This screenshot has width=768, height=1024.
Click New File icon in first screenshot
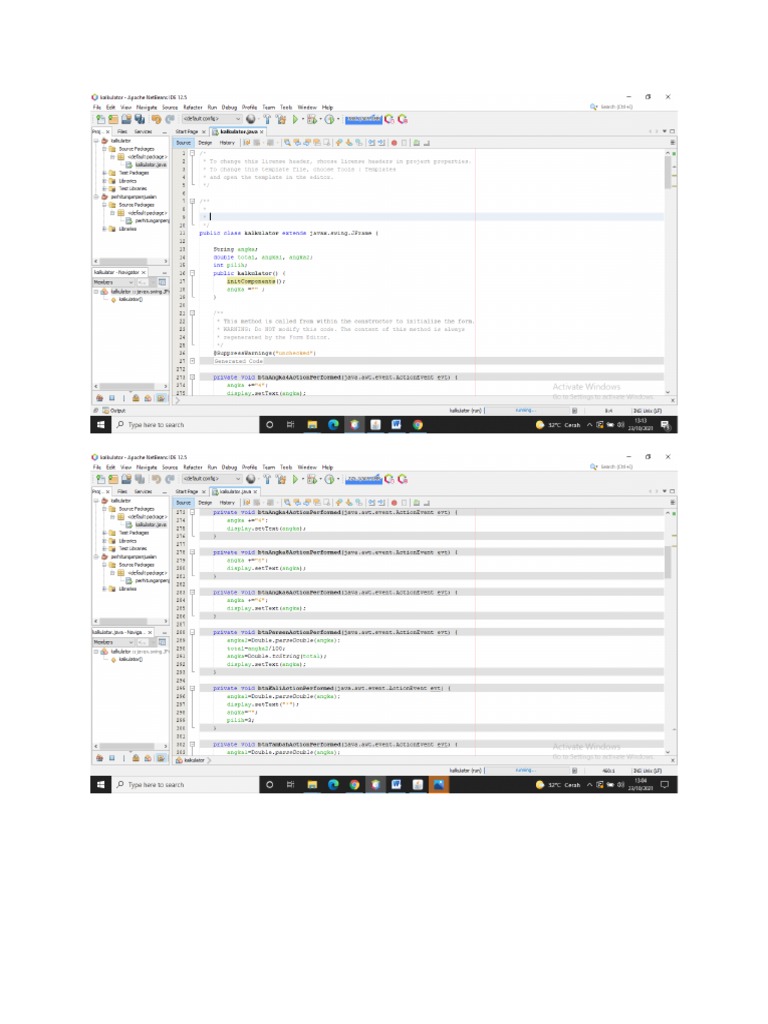101,120
